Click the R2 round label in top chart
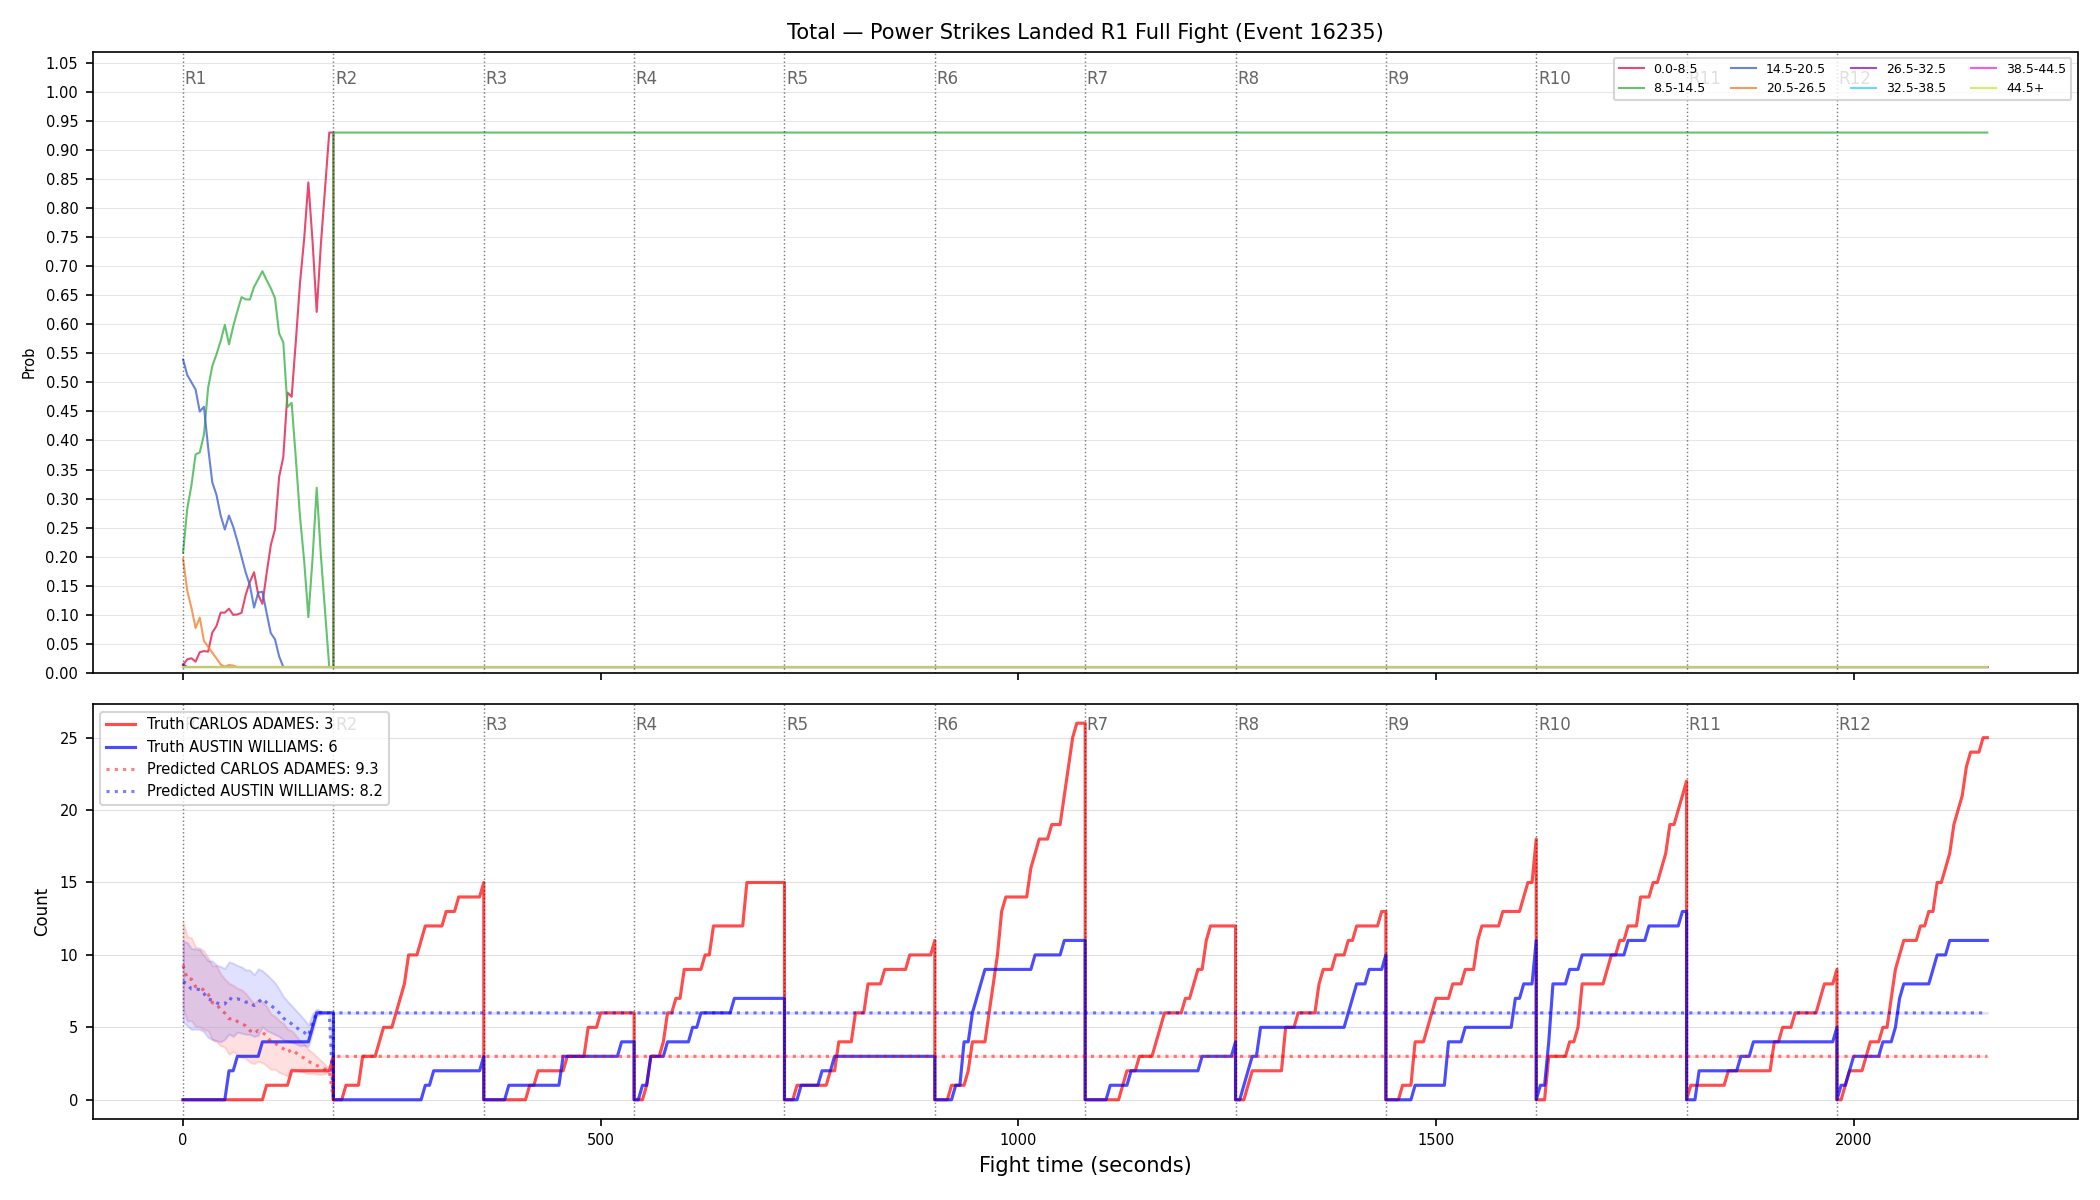 [x=346, y=78]
